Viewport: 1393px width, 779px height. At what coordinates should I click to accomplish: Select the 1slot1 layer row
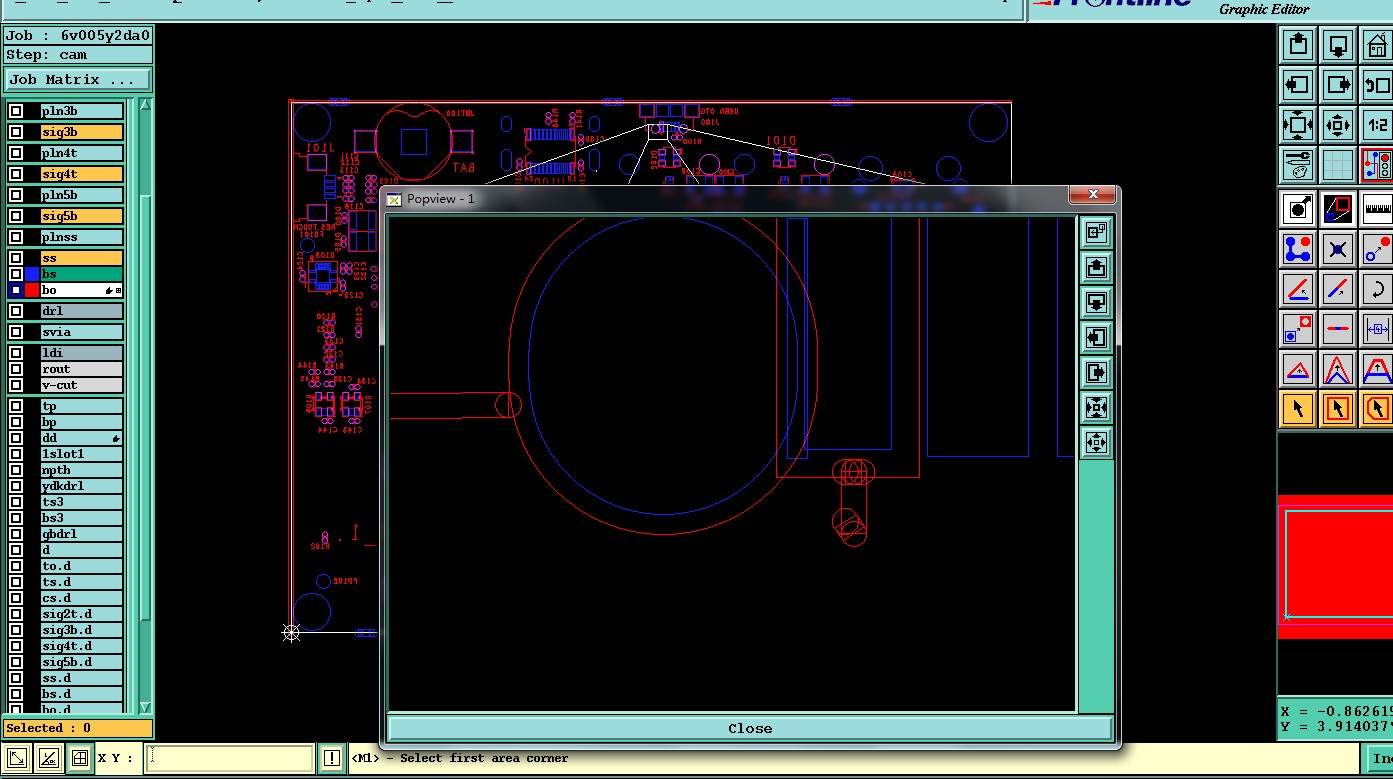81,454
